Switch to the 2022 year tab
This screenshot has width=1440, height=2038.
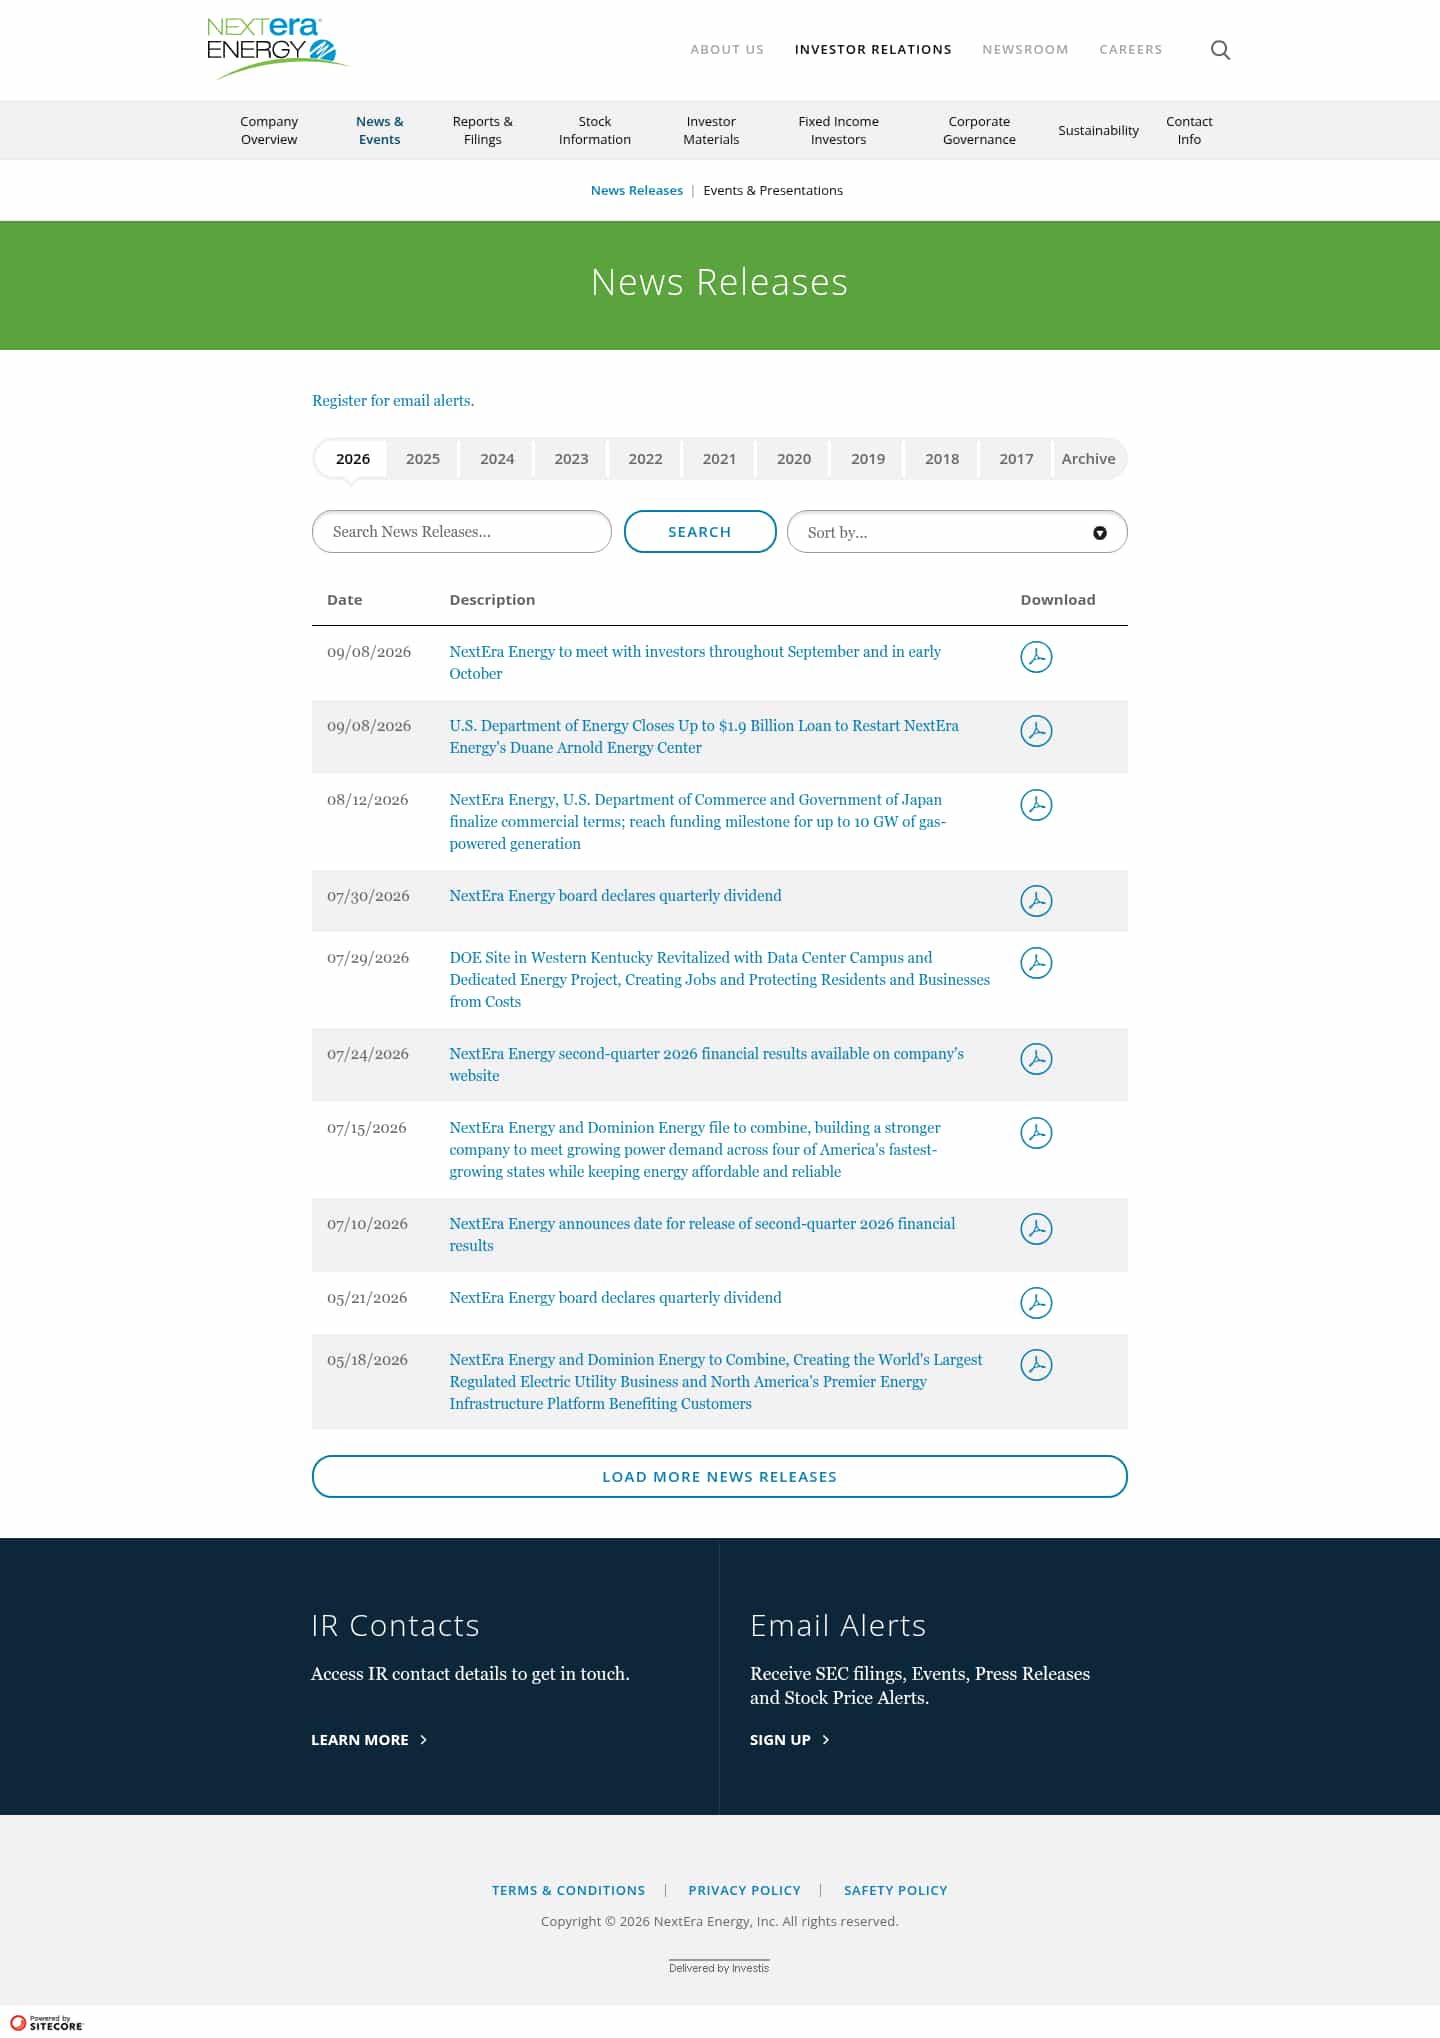(645, 459)
